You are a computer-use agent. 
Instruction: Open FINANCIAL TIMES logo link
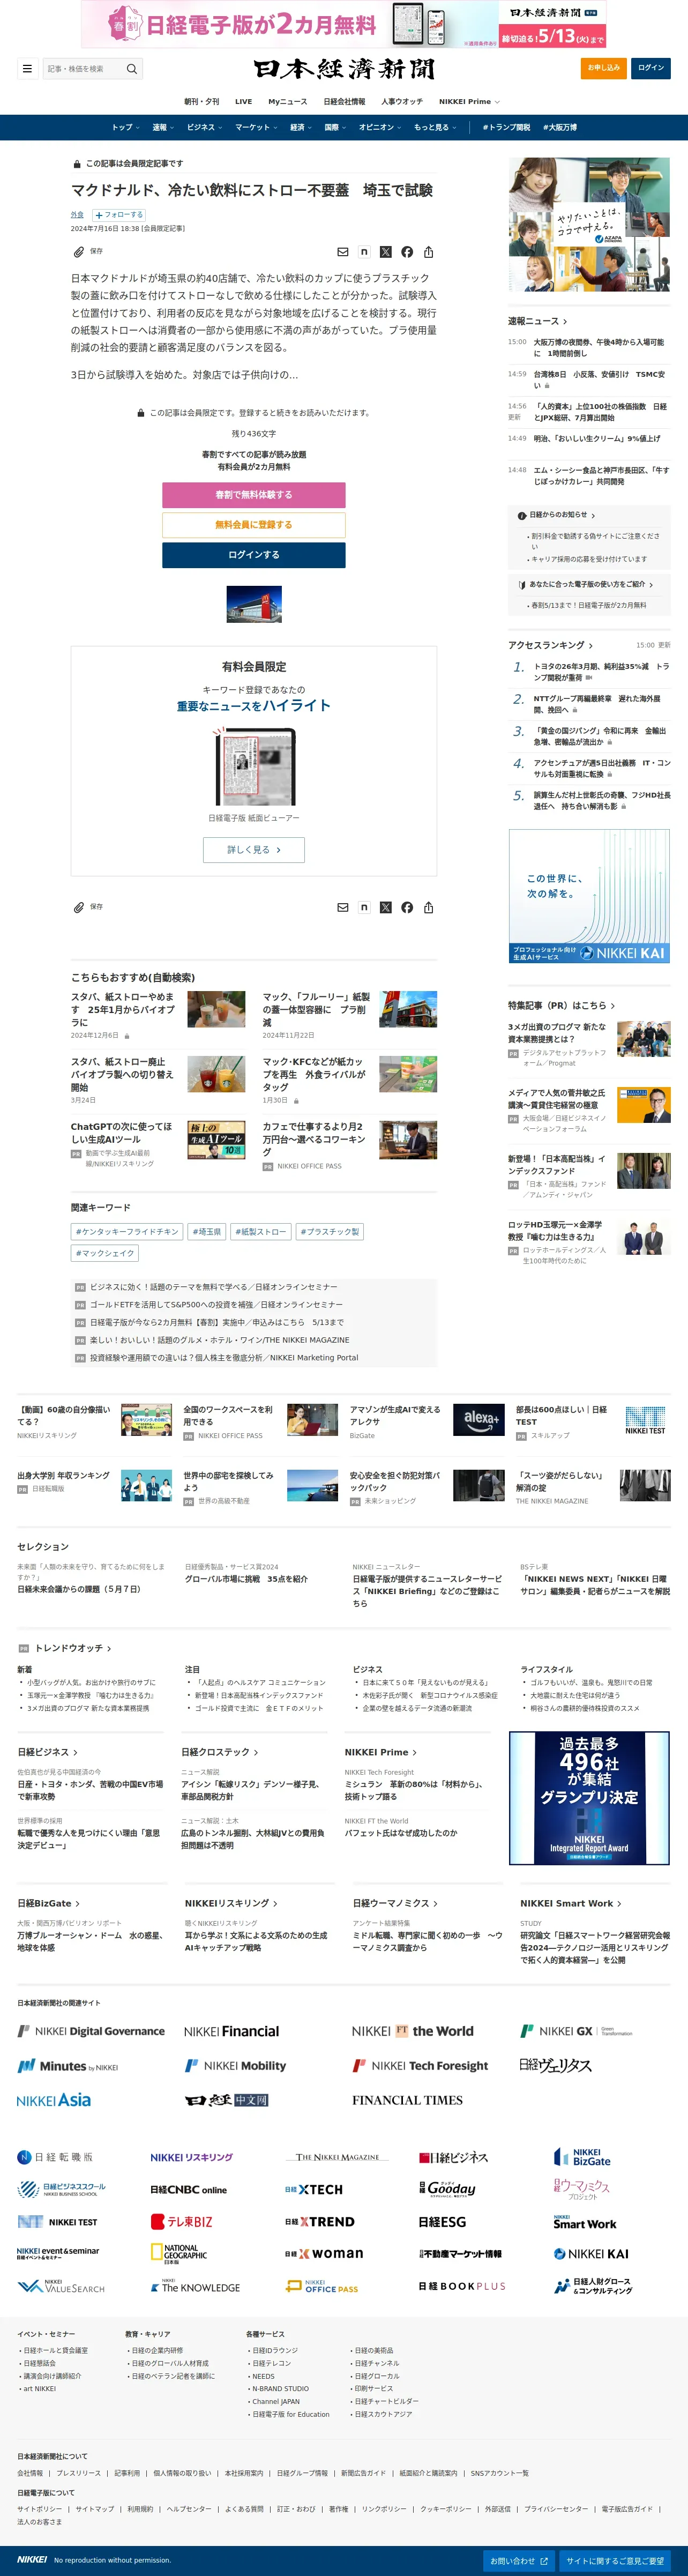[407, 2100]
